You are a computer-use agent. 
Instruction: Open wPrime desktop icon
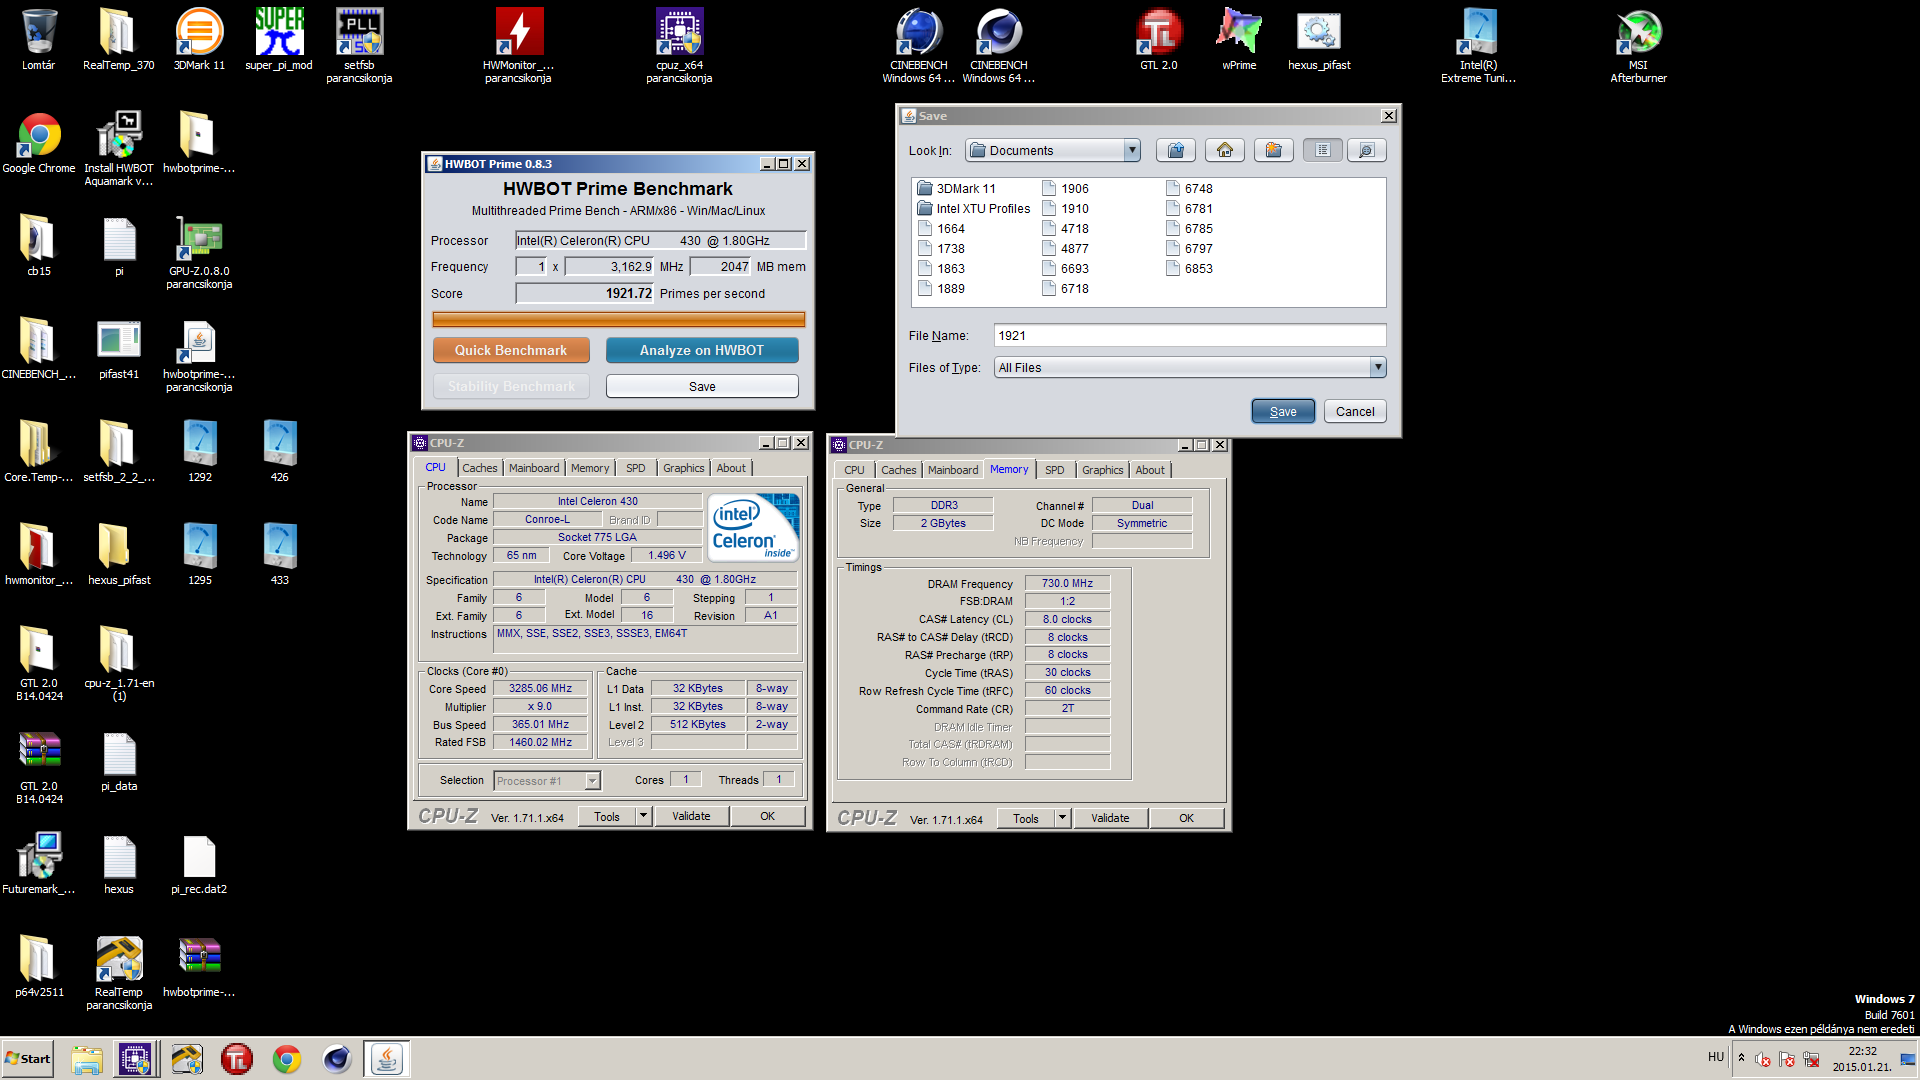click(1239, 40)
